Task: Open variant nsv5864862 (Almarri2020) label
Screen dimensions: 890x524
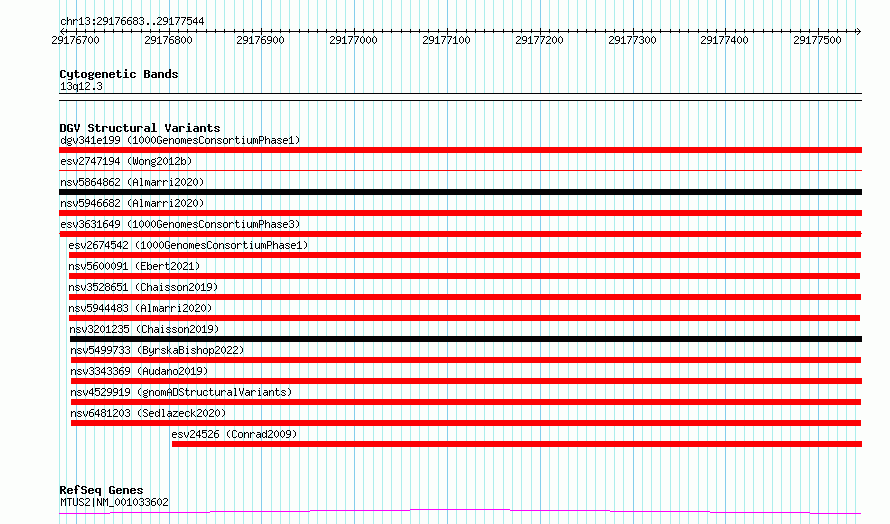Action: [x=132, y=182]
